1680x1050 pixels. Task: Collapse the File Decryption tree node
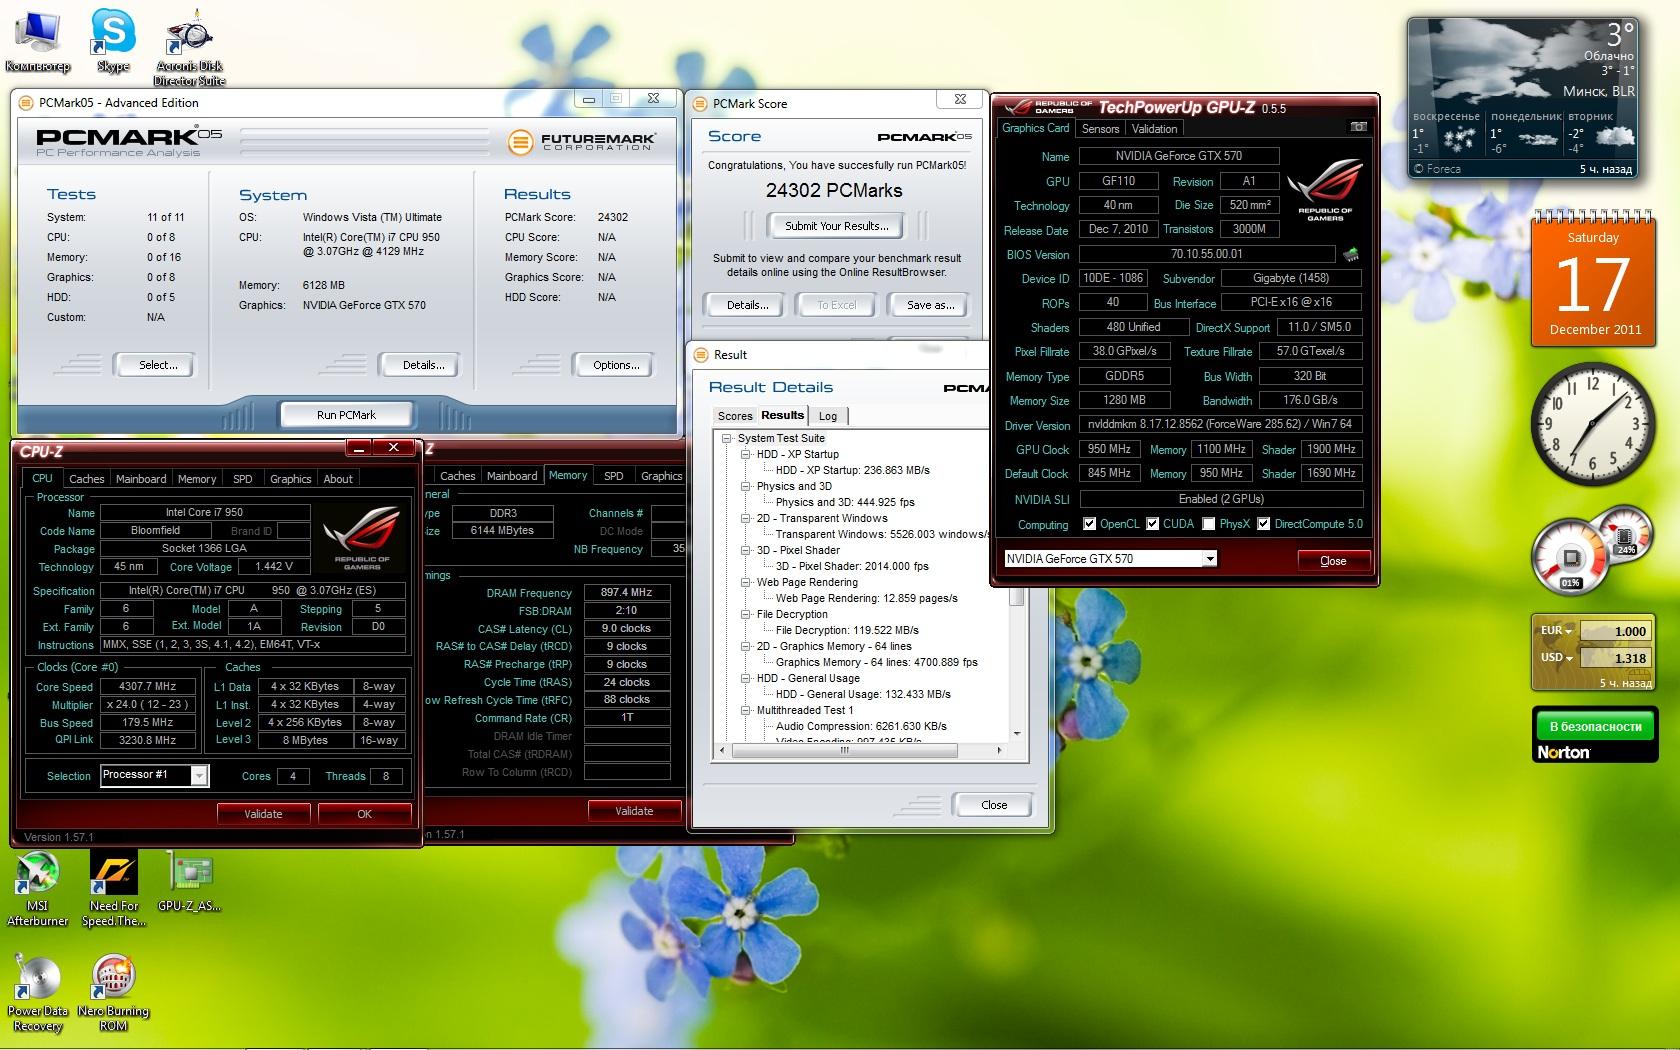pyautogui.click(x=745, y=614)
